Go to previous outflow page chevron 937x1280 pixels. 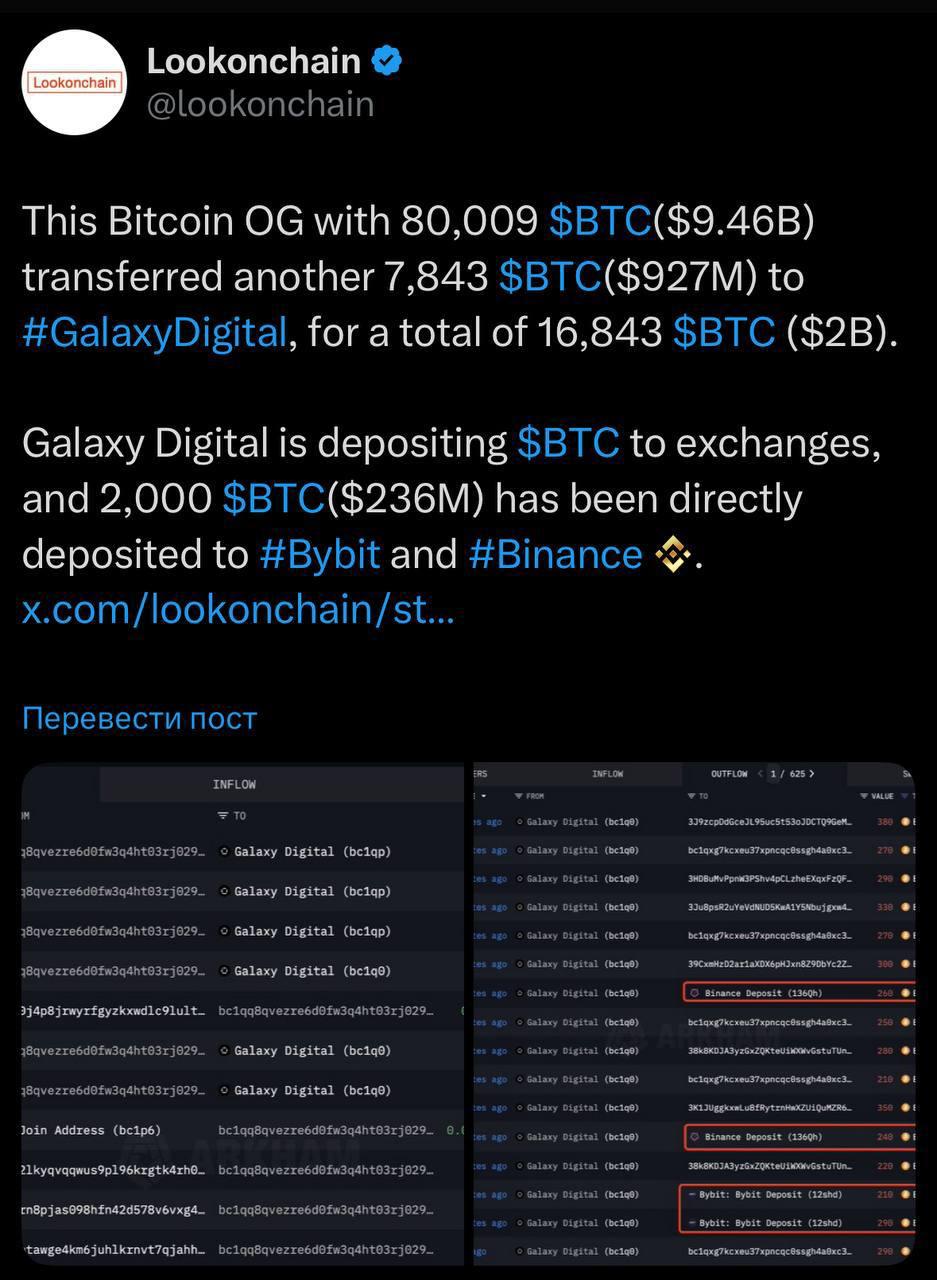pyautogui.click(x=760, y=773)
